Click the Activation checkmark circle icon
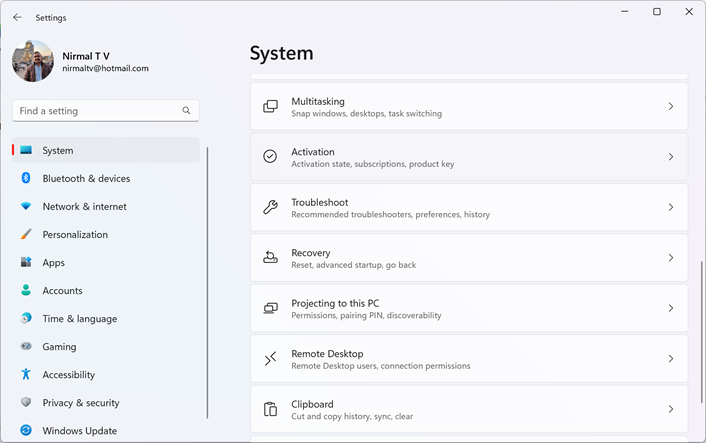706x443 pixels. coord(270,156)
